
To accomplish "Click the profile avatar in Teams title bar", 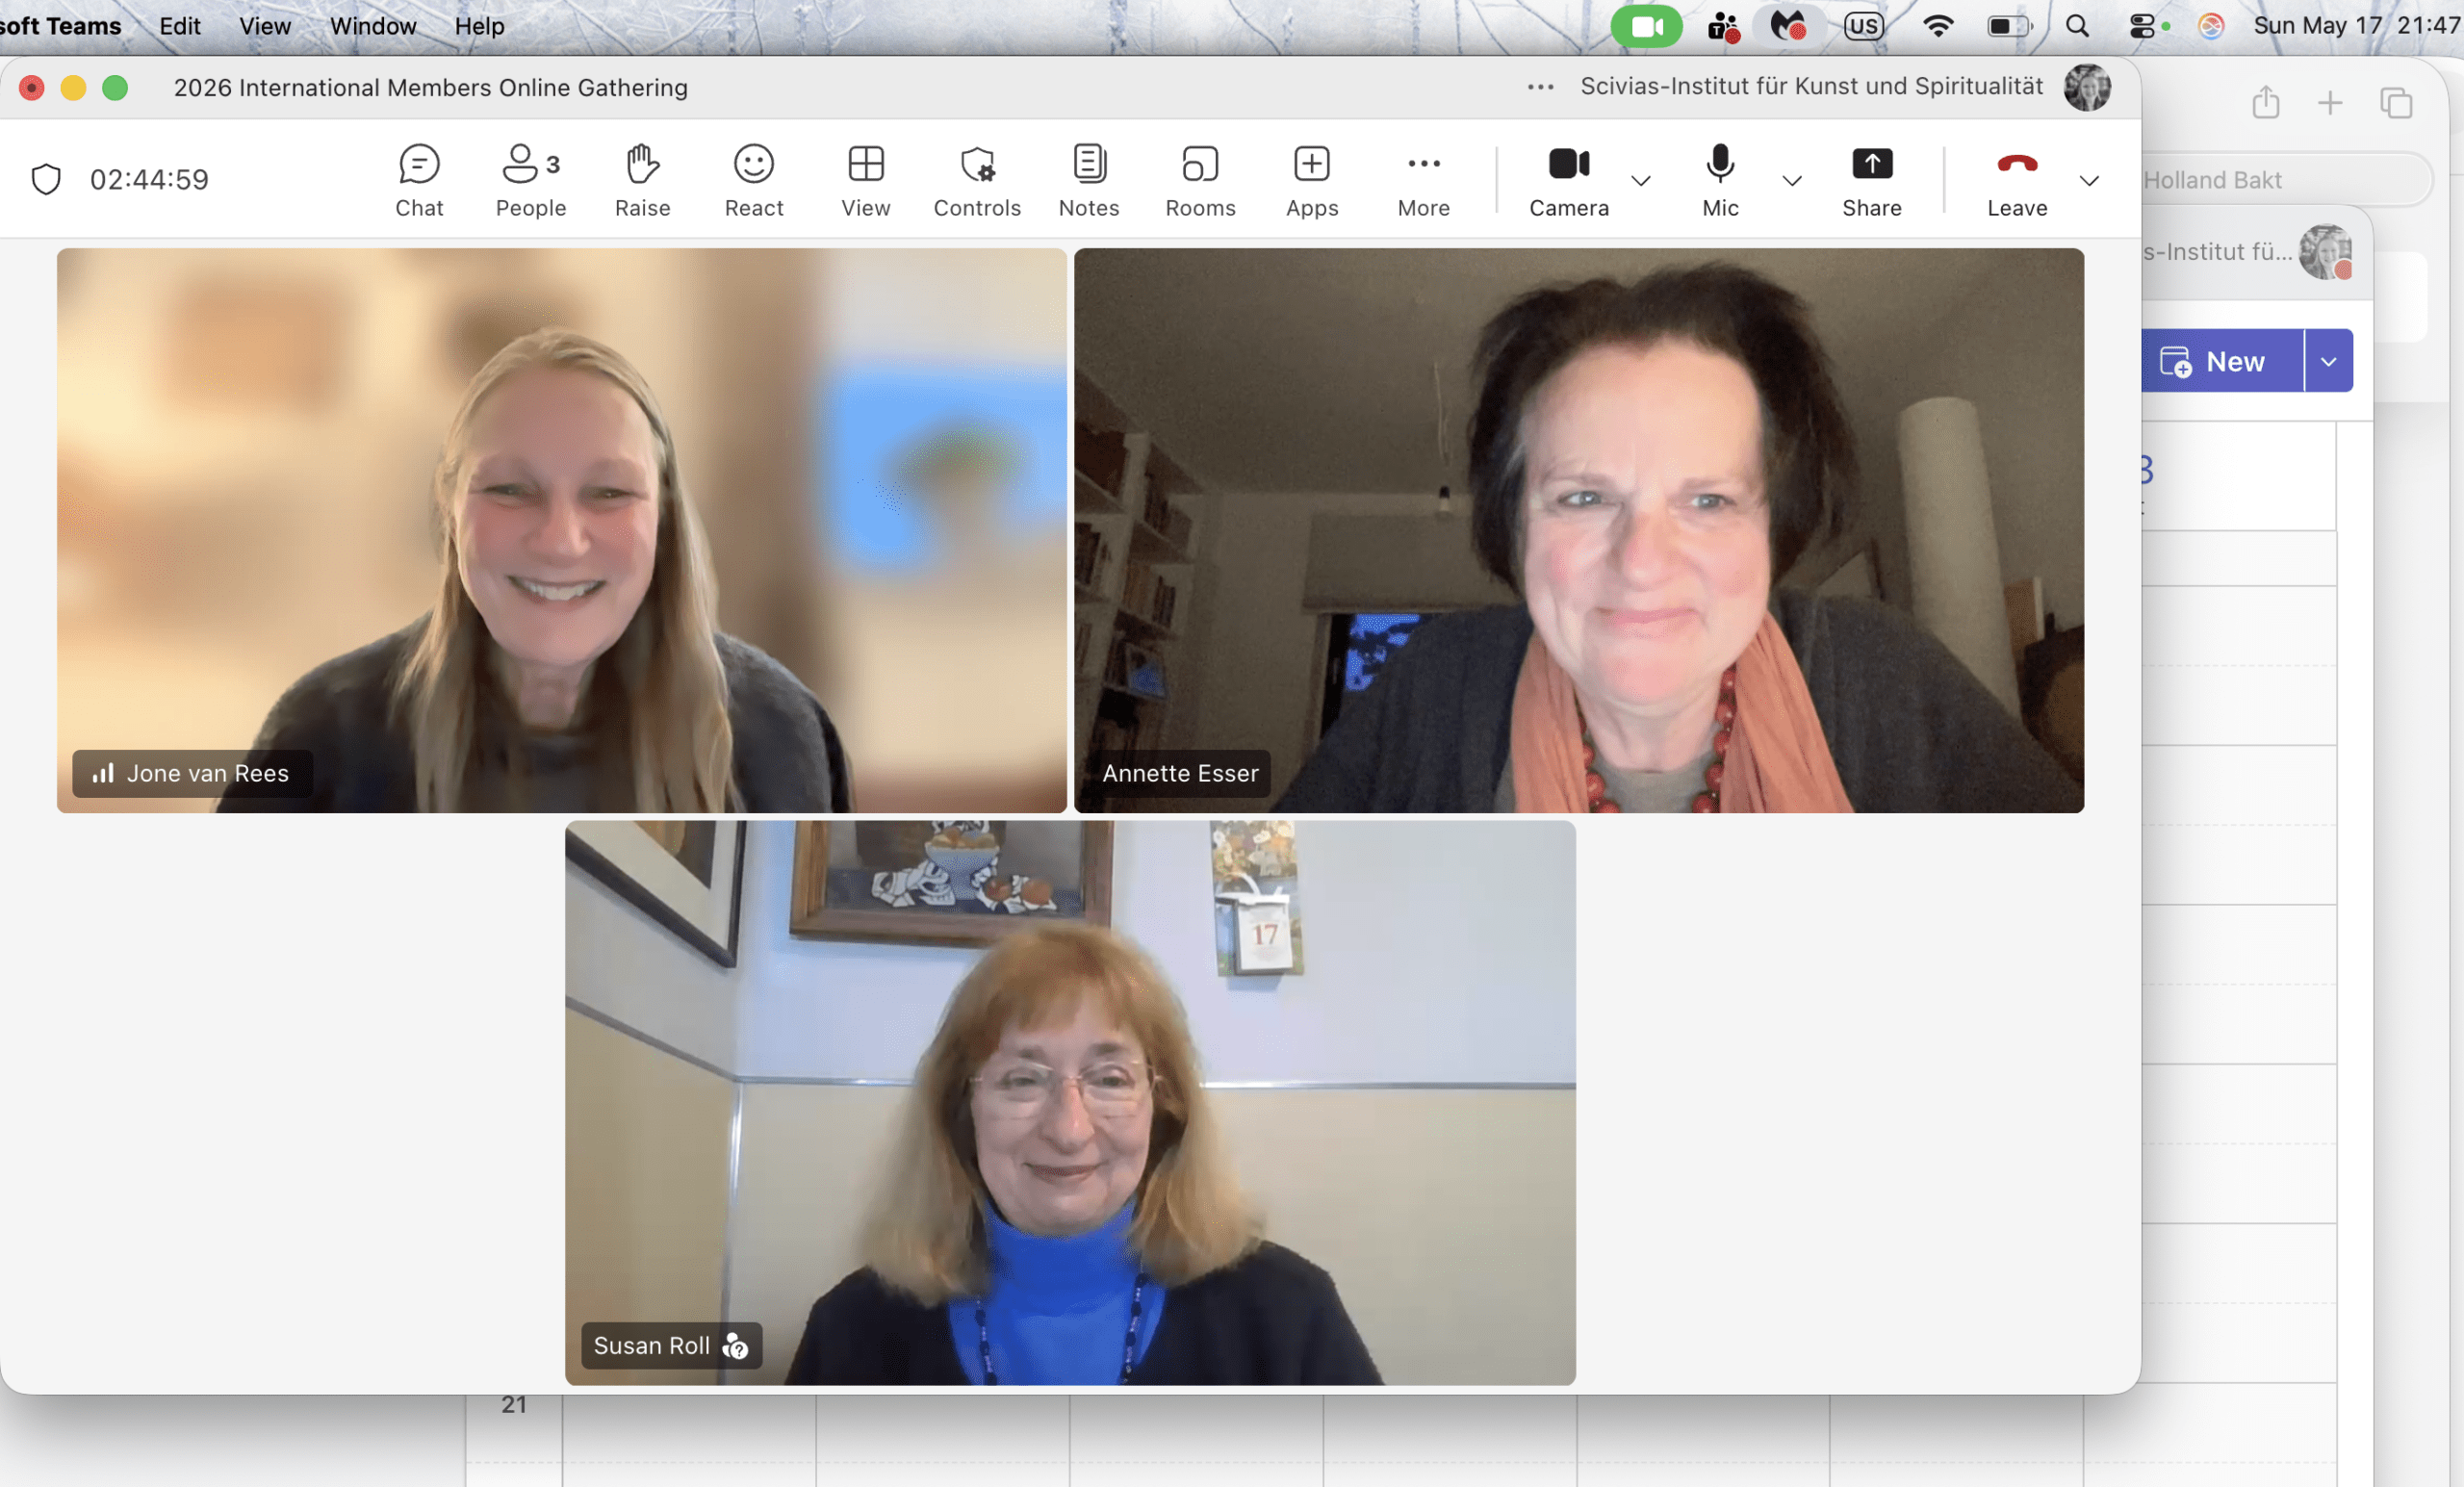I will [2087, 87].
